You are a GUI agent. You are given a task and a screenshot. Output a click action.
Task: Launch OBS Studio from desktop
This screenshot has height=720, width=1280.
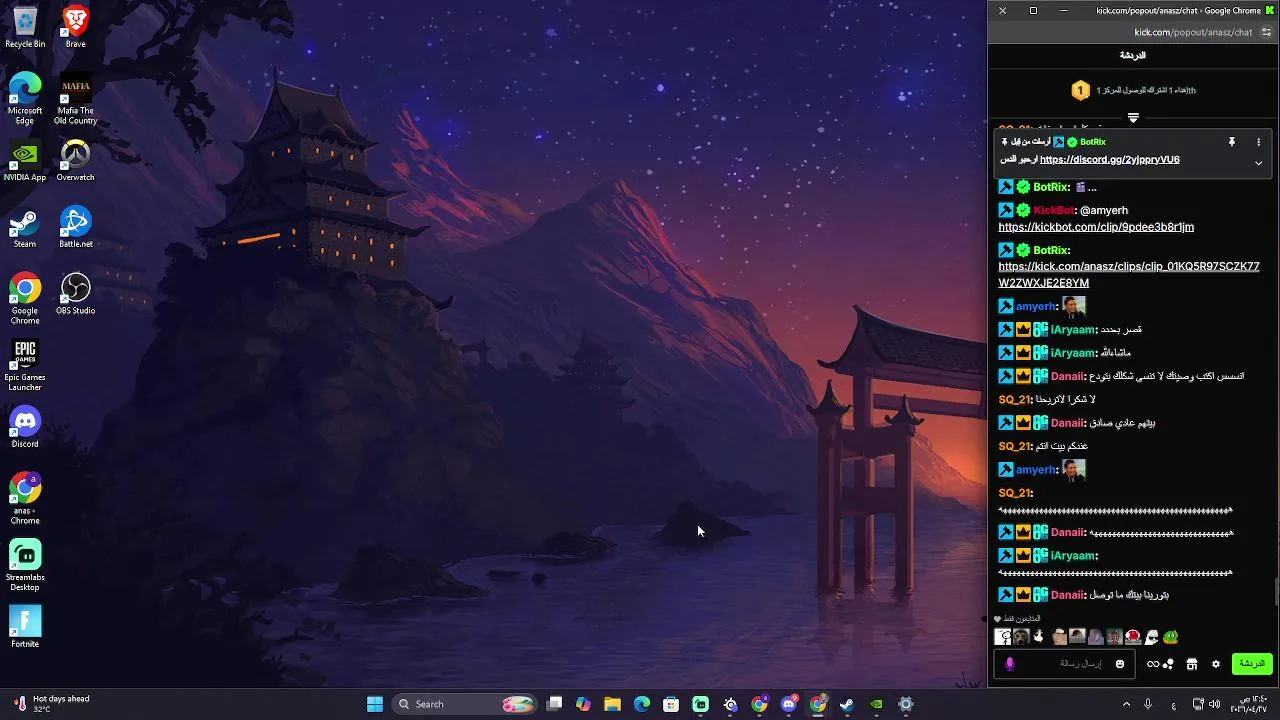point(75,296)
